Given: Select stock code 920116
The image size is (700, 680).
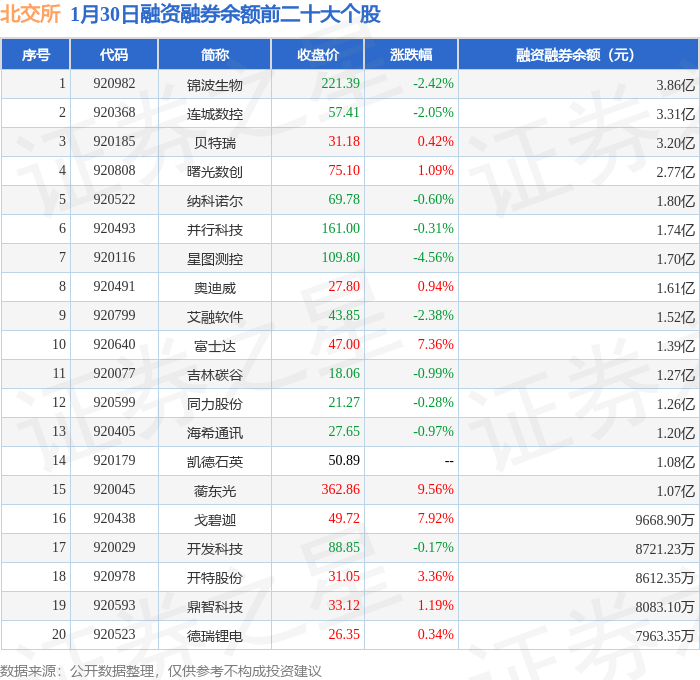Looking at the screenshot, I should pyautogui.click(x=114, y=258).
